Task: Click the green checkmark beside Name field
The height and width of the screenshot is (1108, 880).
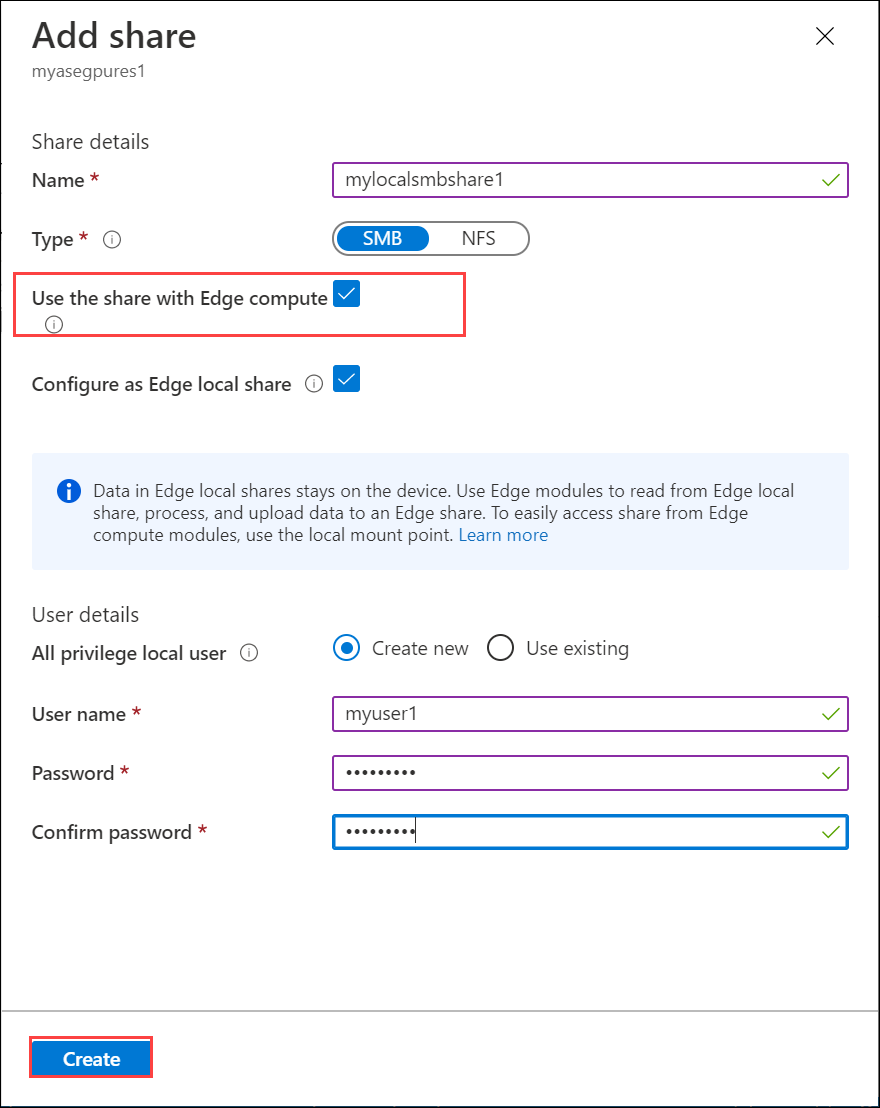Action: [x=829, y=180]
